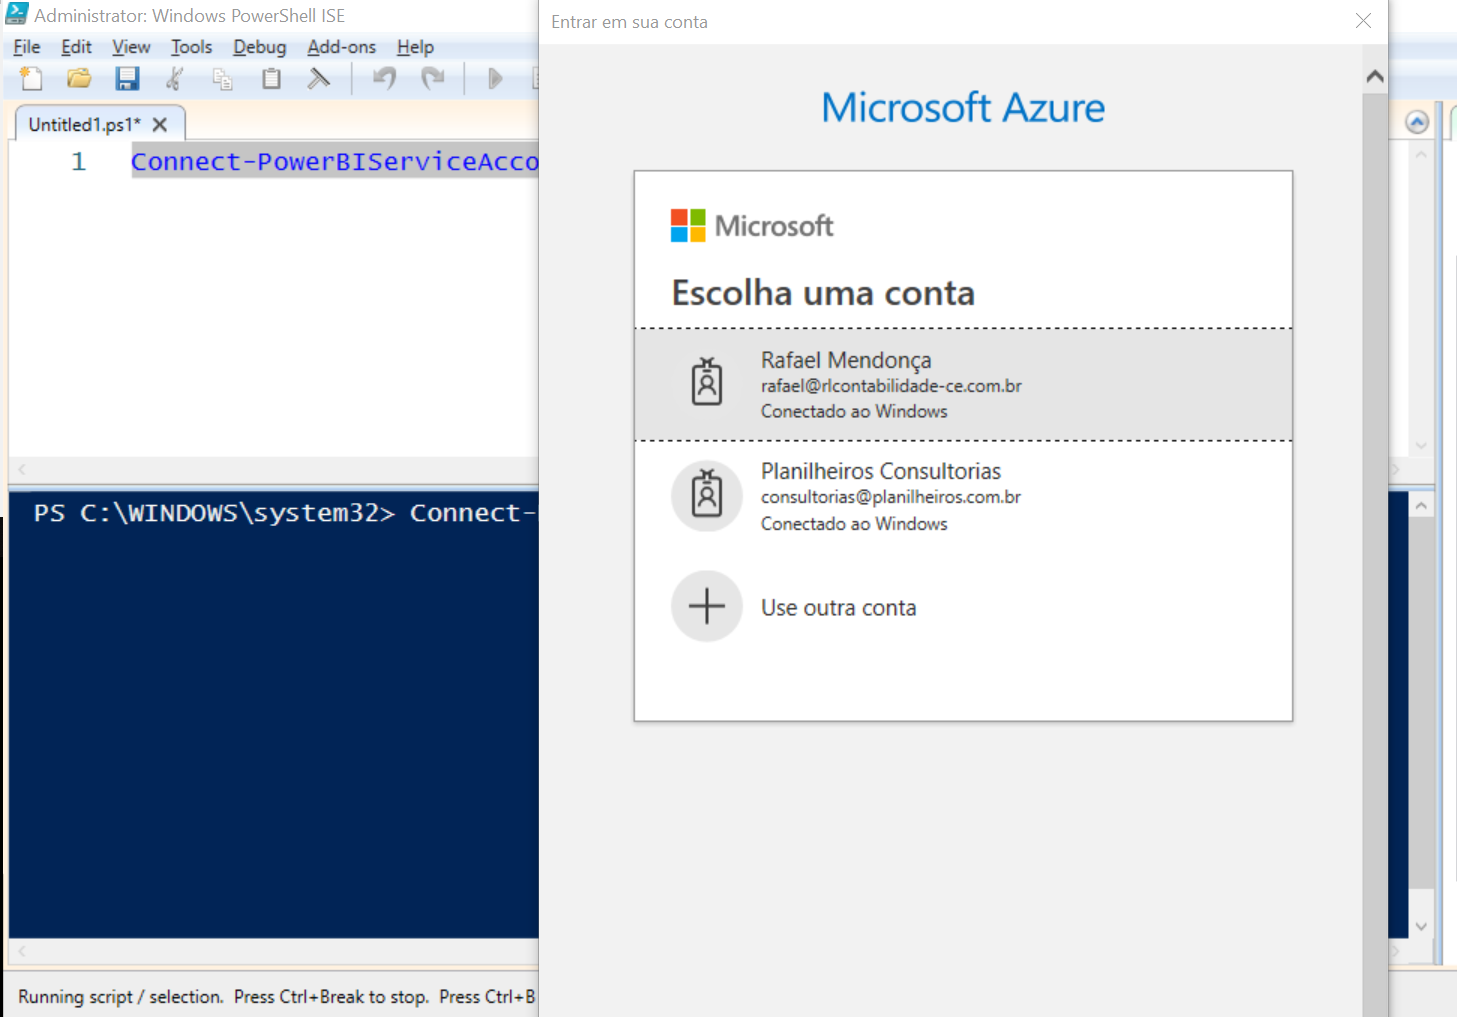Open an existing script
The image size is (1457, 1017).
click(79, 78)
